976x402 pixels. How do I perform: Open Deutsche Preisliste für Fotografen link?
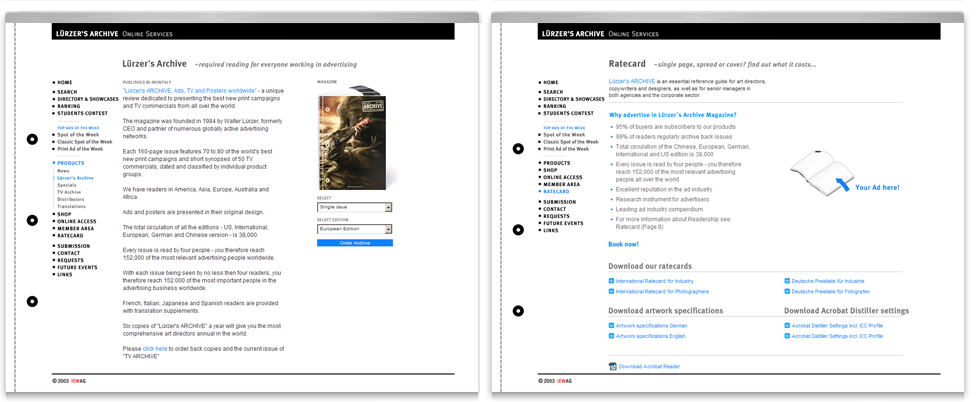(x=830, y=291)
